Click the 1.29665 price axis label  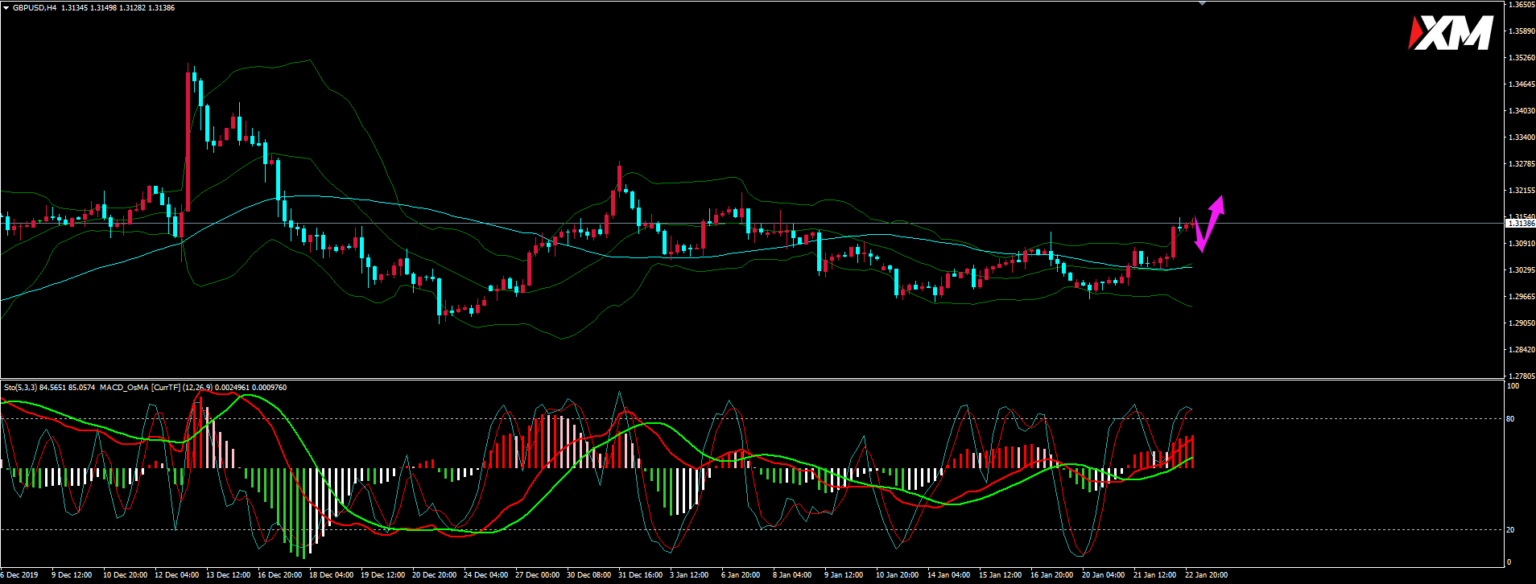point(1520,296)
